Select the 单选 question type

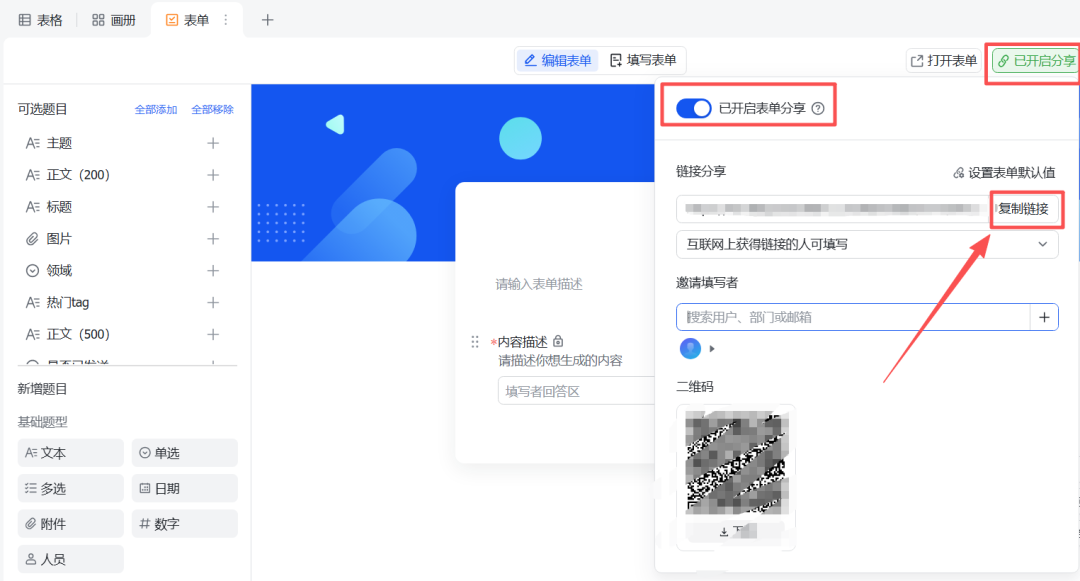(184, 453)
